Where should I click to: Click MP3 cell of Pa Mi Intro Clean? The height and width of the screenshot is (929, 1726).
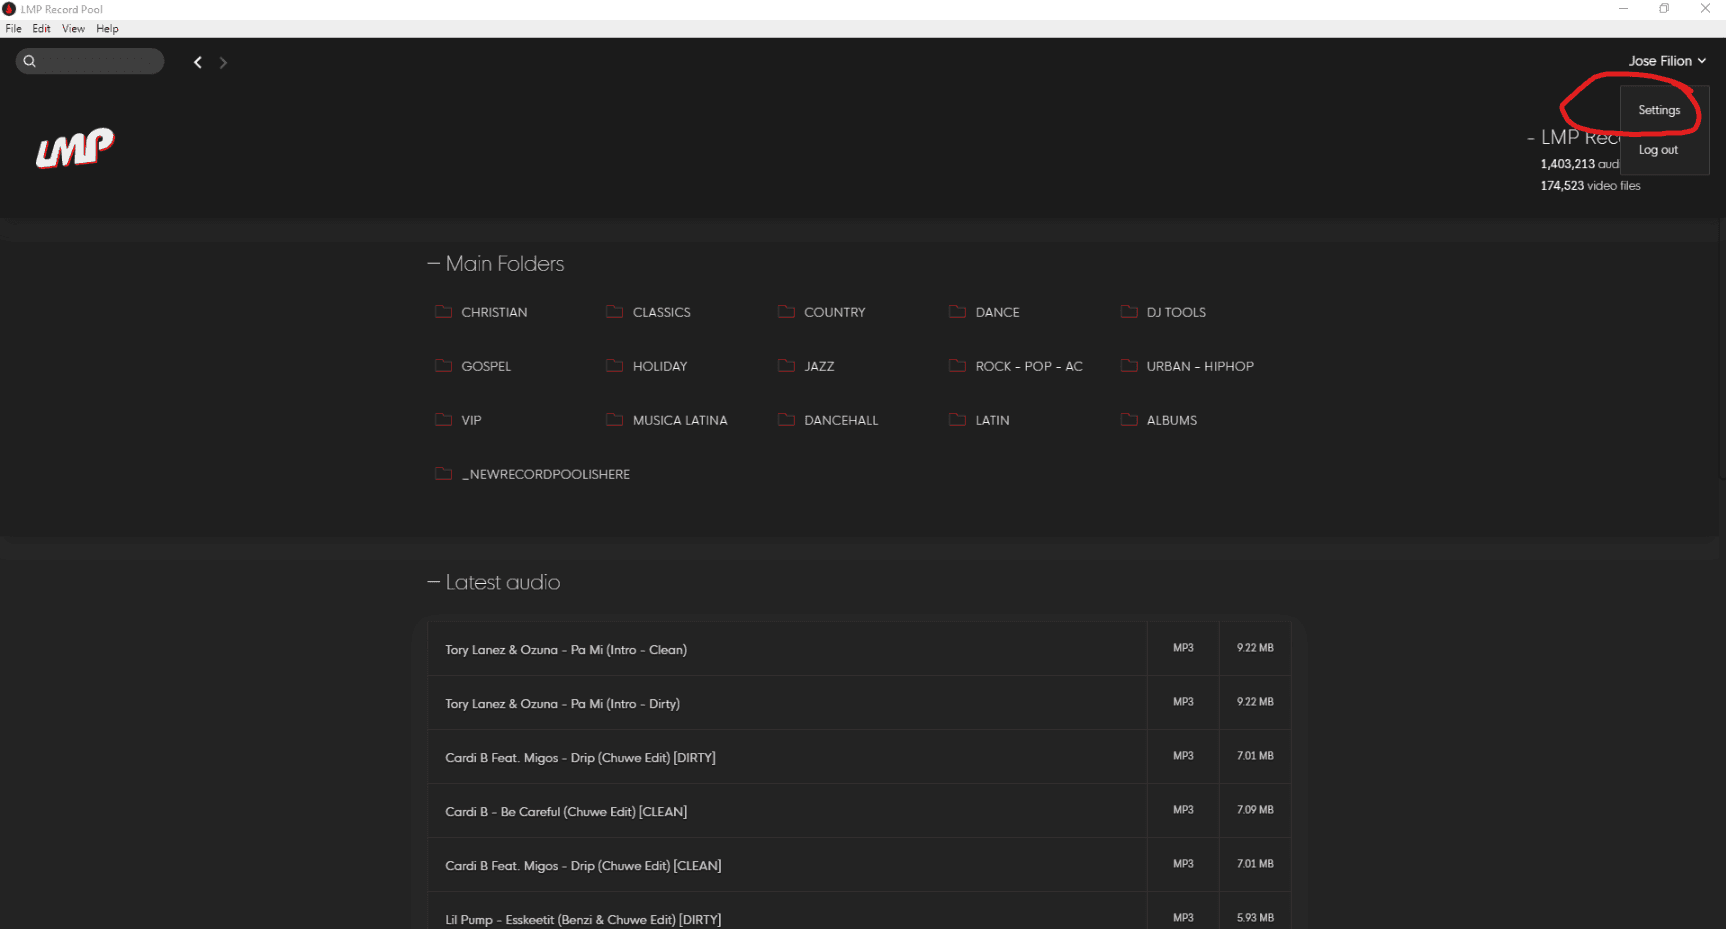1183,648
